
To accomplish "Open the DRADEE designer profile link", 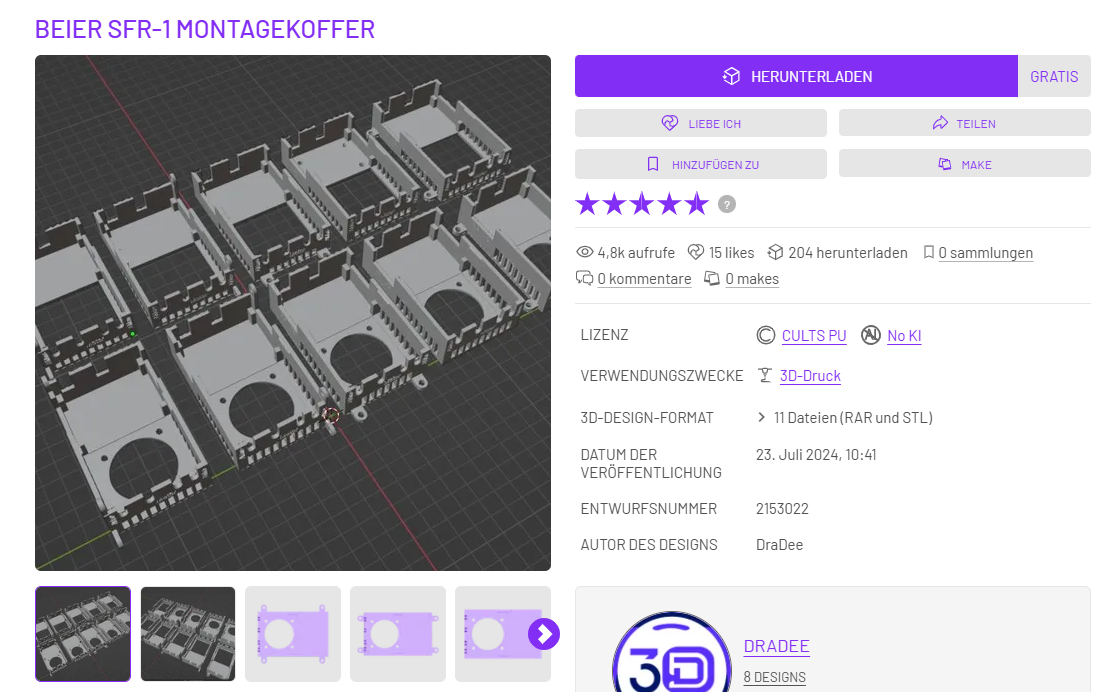I will tap(777, 646).
